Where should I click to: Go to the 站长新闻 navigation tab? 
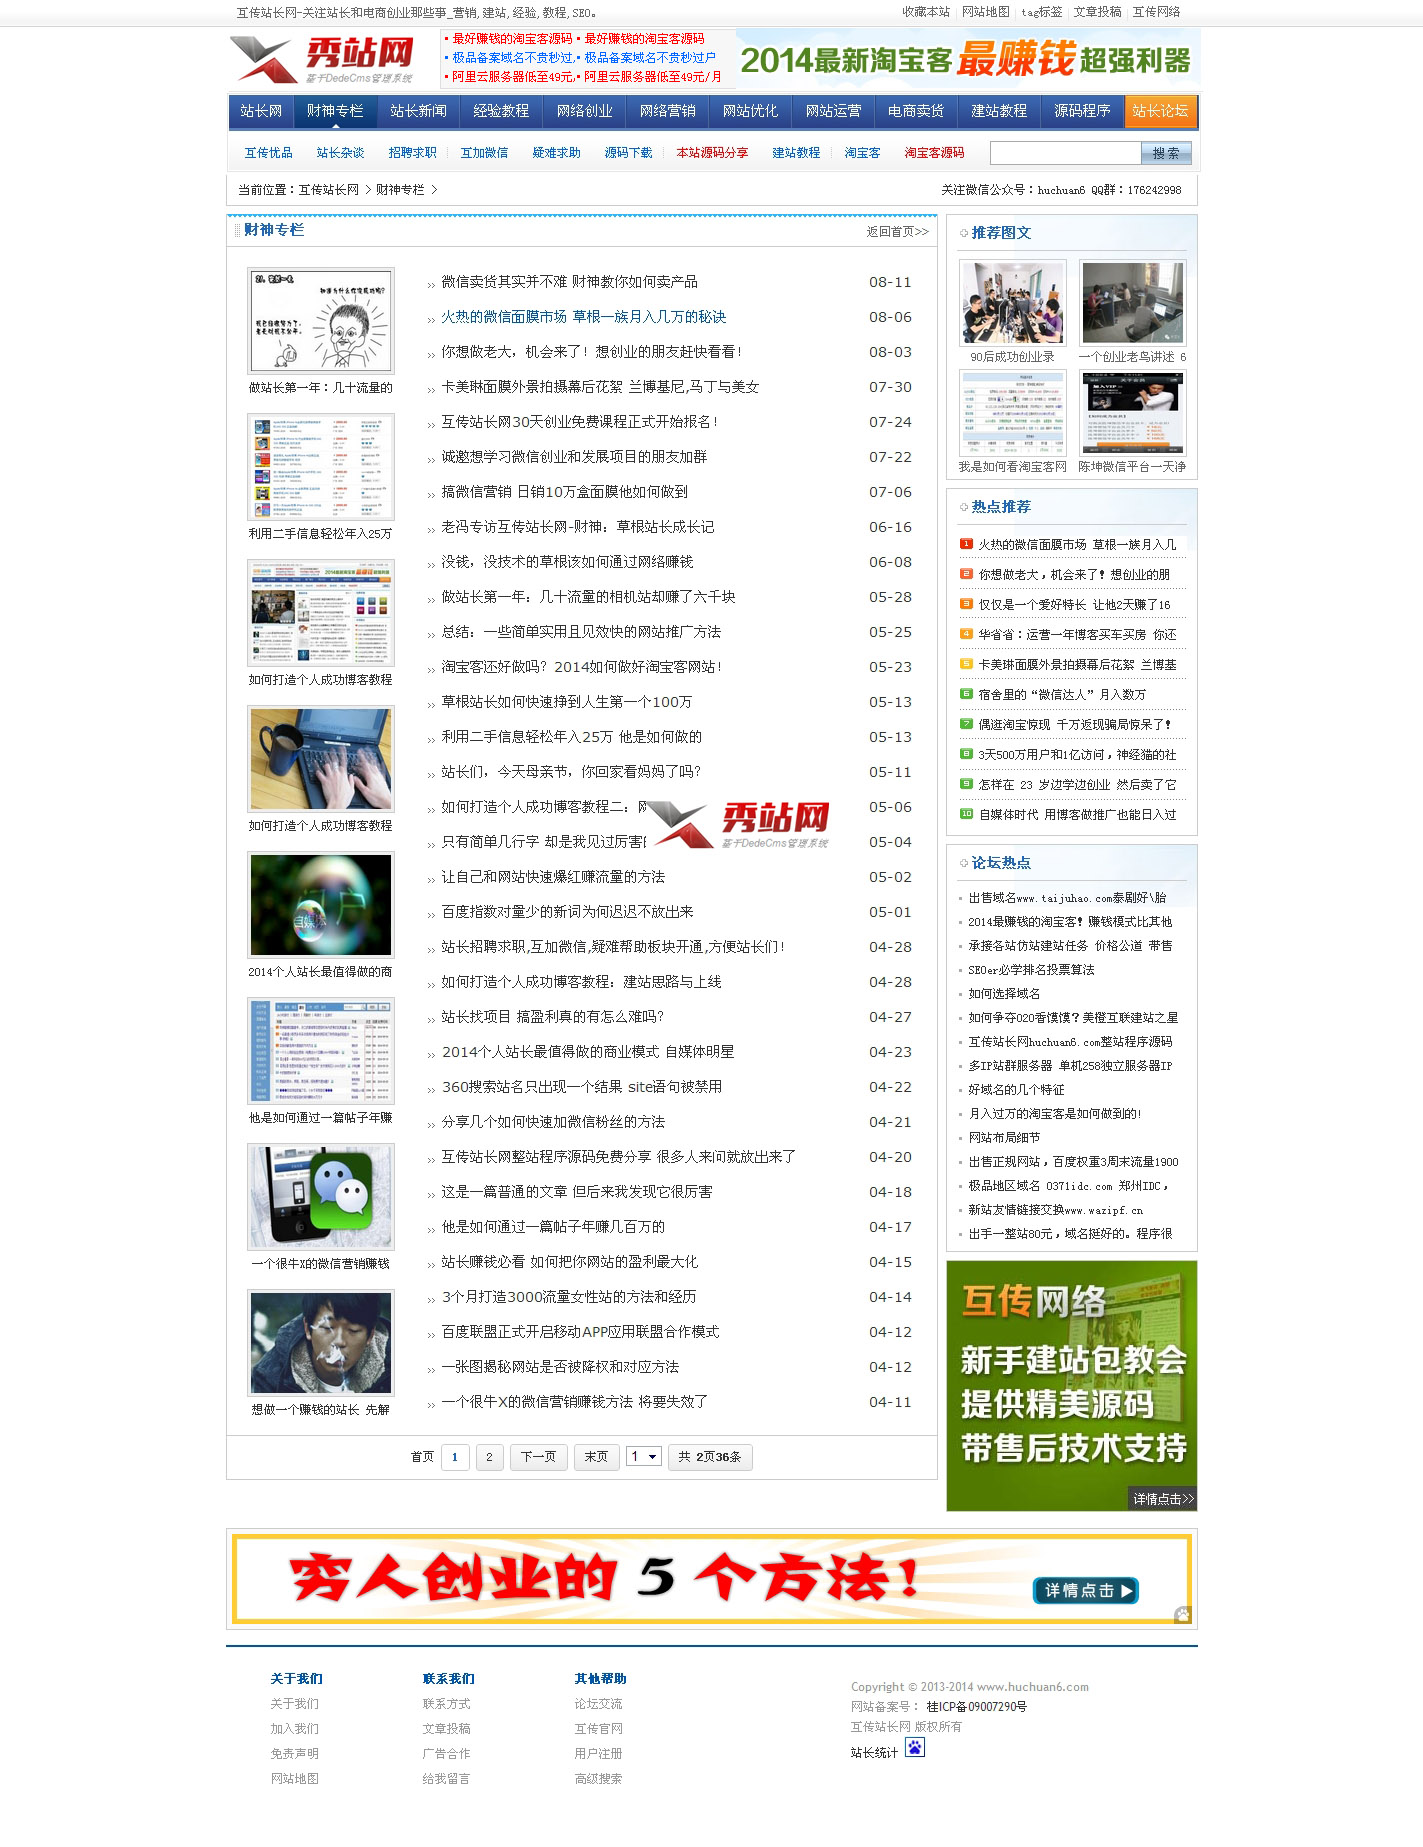(418, 111)
